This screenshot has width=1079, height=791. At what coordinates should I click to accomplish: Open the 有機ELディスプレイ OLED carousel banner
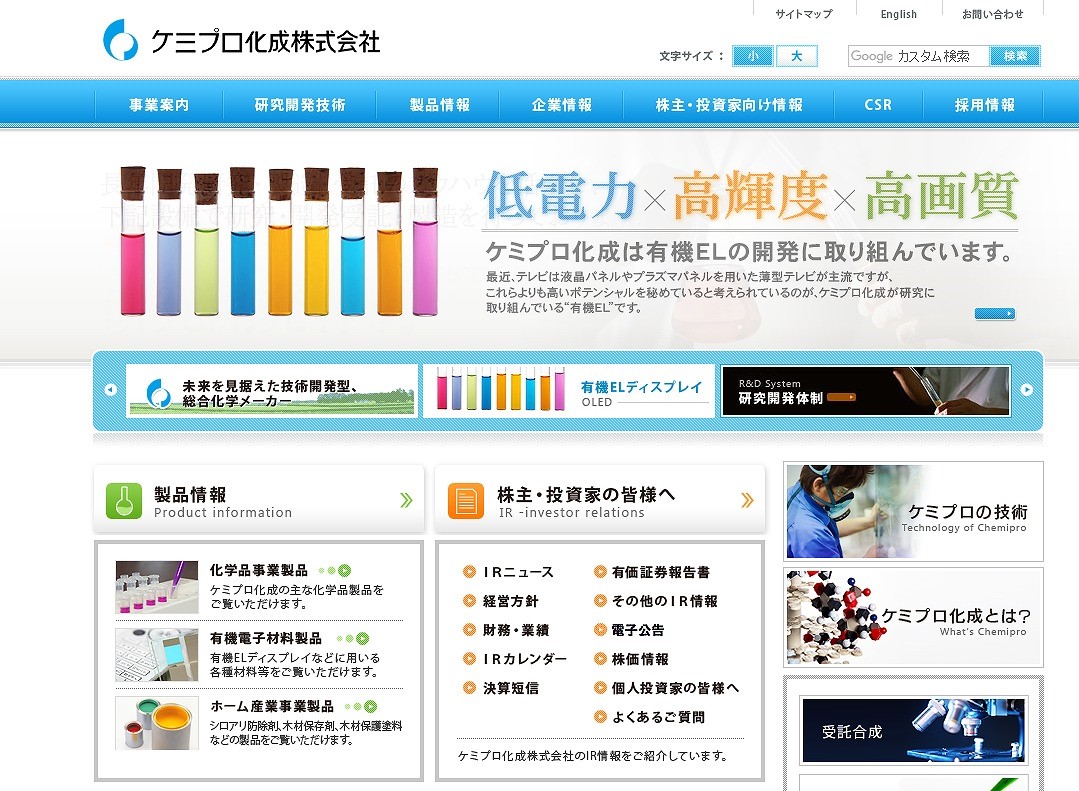click(569, 390)
